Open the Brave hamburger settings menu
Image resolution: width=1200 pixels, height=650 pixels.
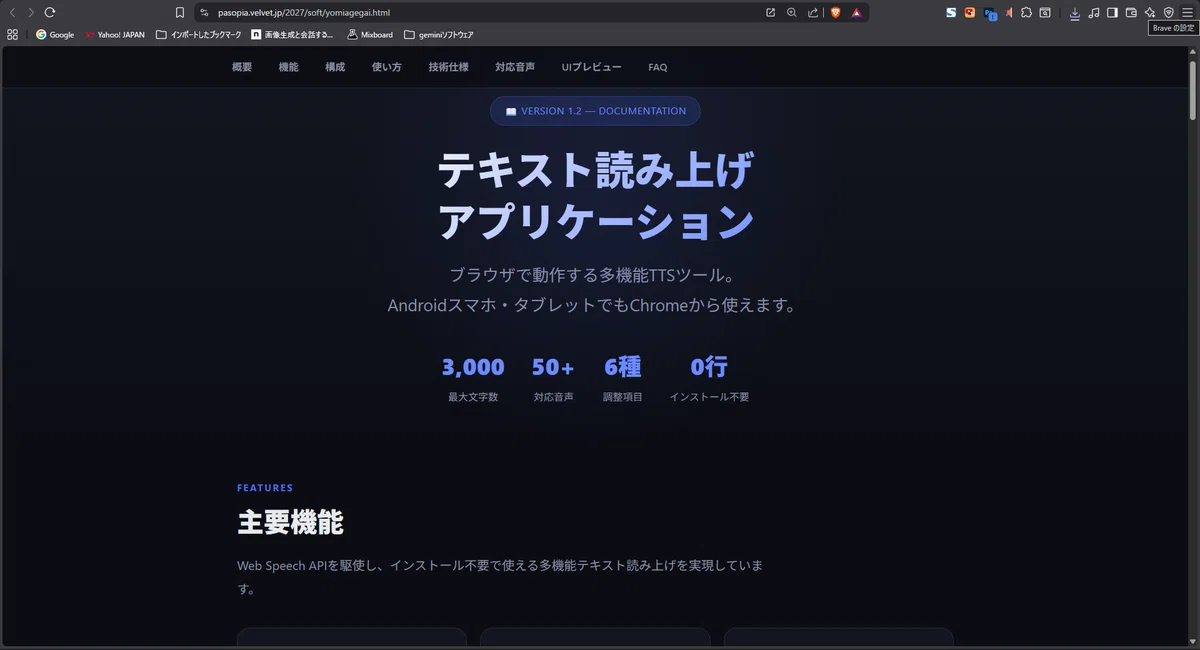point(1187,12)
